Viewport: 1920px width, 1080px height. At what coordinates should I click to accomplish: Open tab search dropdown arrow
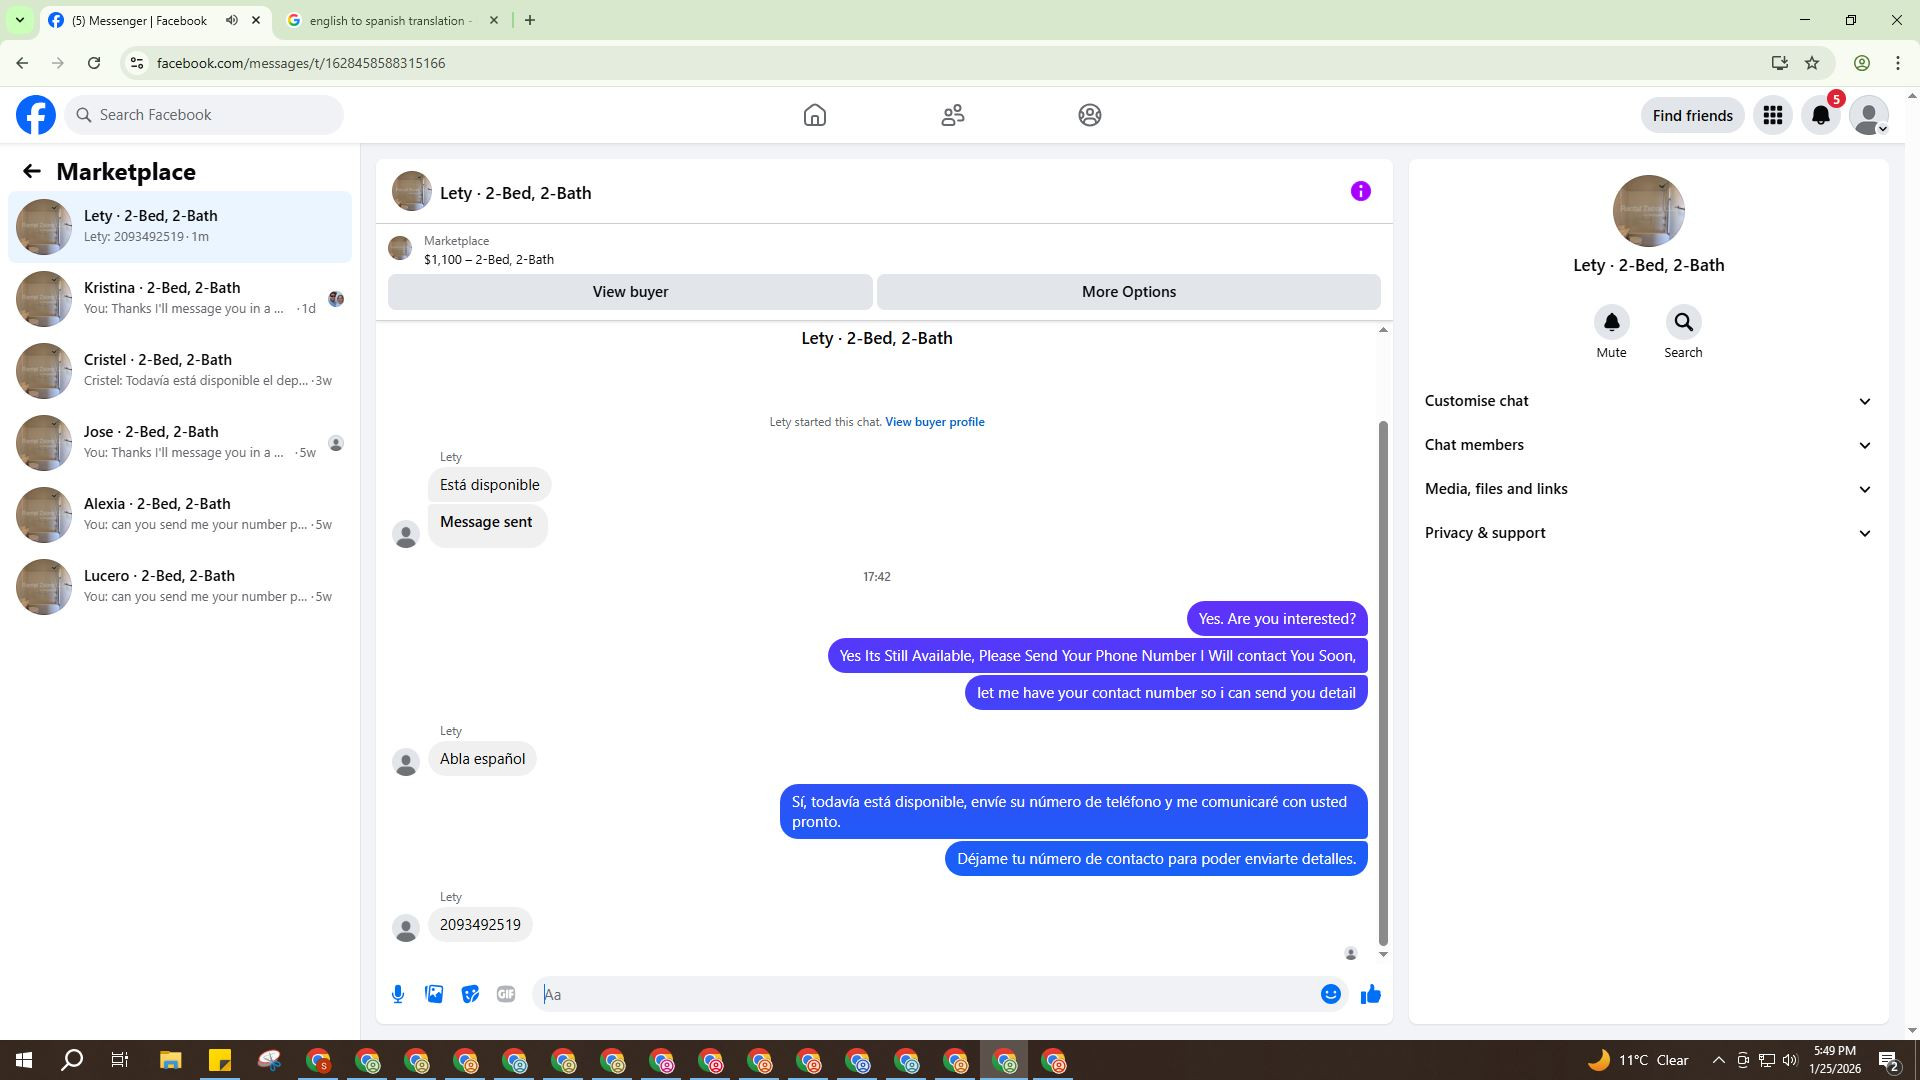[x=19, y=20]
